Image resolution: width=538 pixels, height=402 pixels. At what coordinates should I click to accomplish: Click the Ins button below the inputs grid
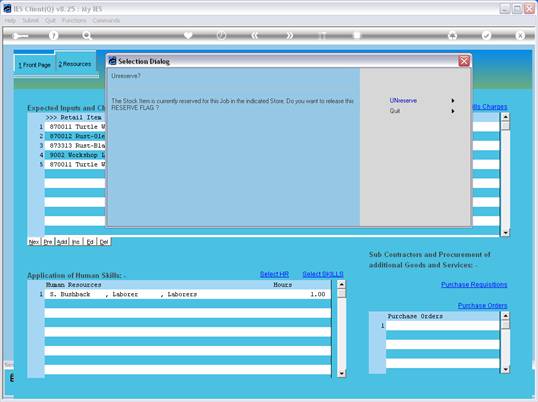76,242
